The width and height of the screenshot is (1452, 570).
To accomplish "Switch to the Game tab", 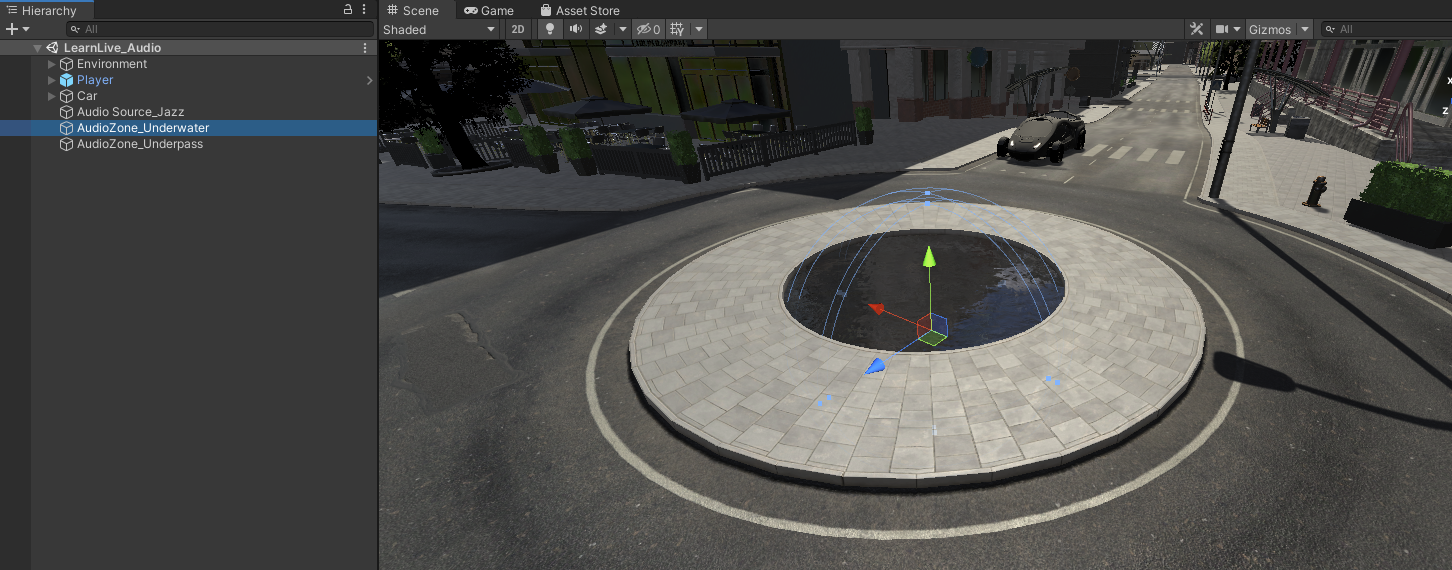I will pos(489,10).
